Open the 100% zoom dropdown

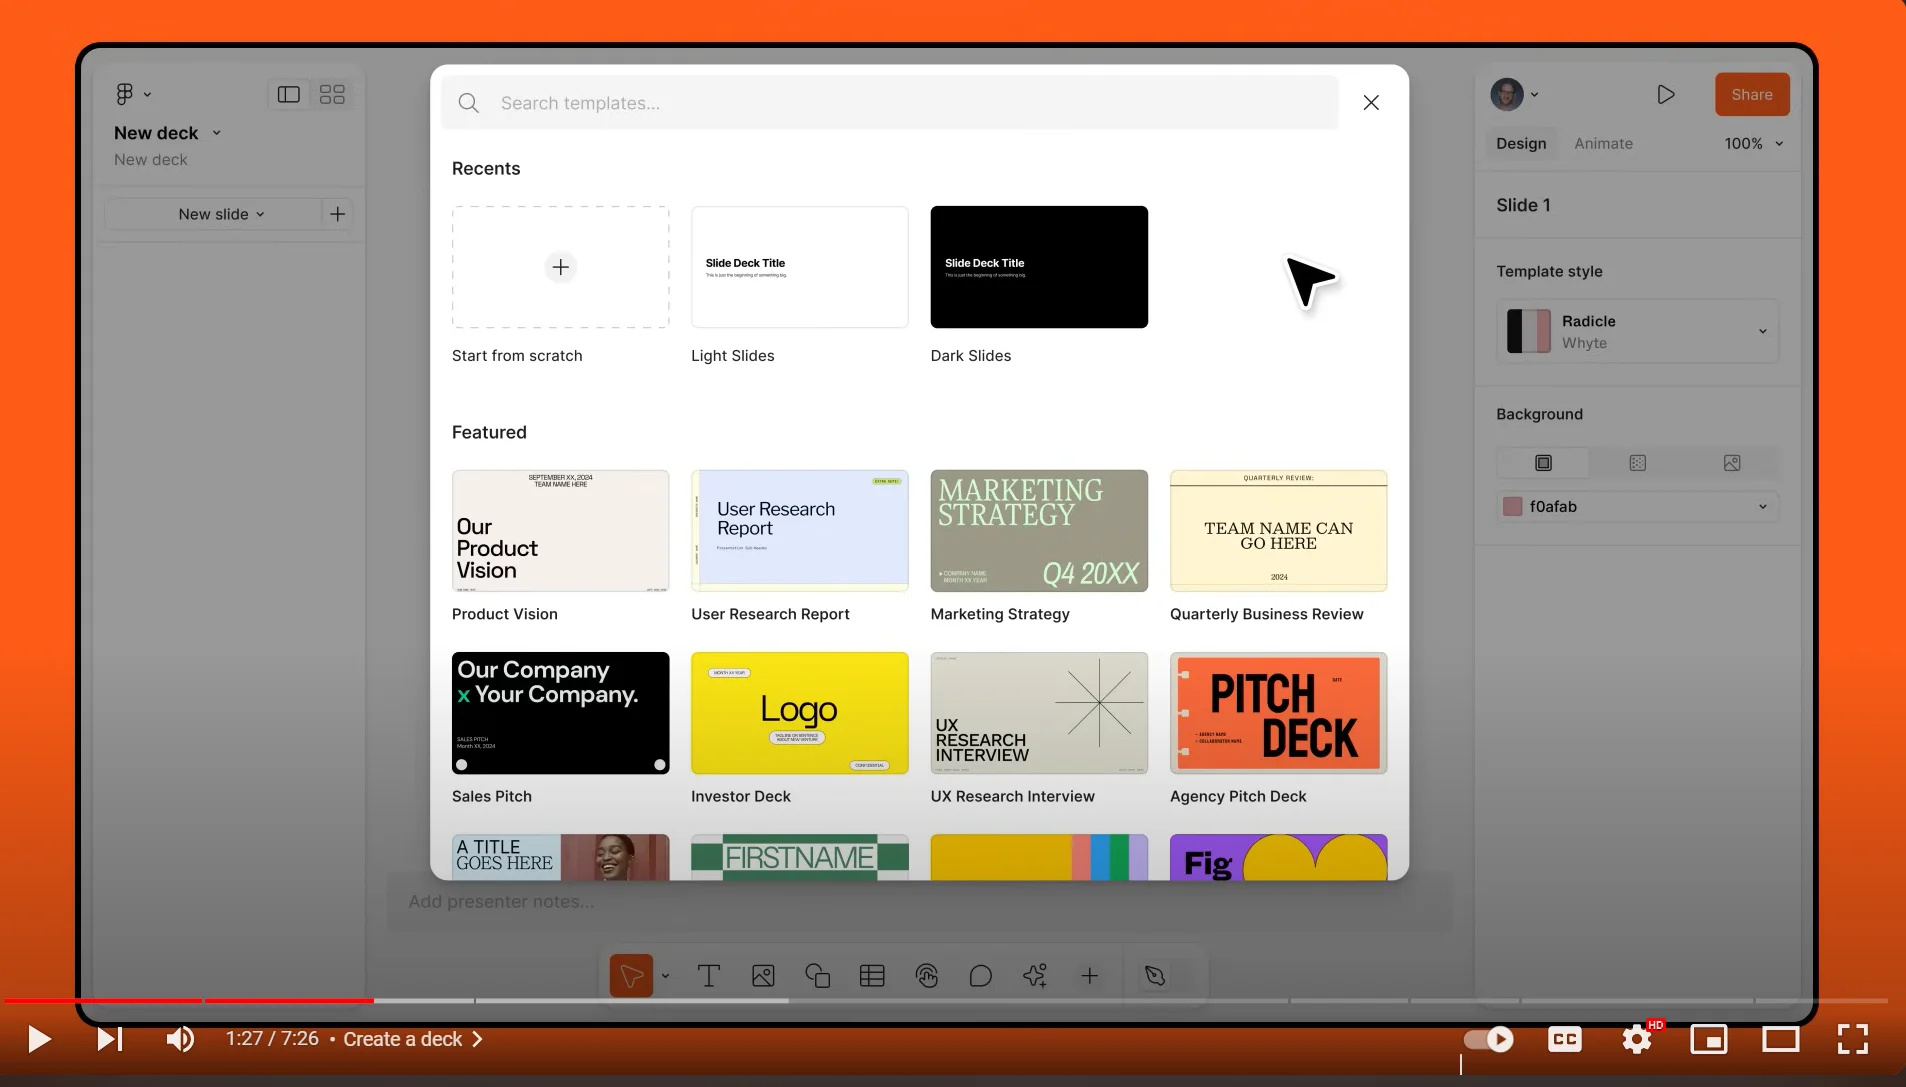point(1754,144)
